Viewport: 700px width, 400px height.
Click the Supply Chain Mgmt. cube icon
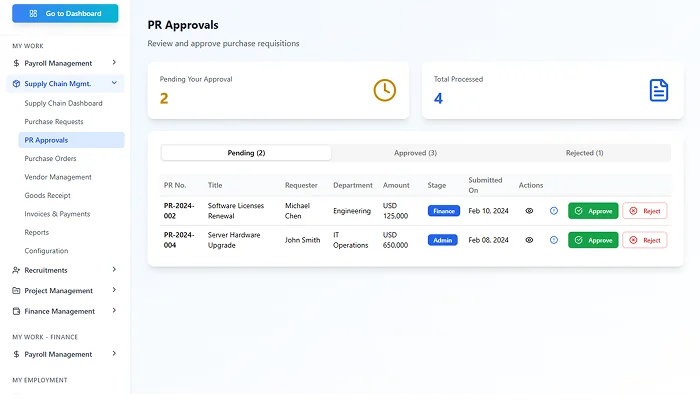coord(16,84)
